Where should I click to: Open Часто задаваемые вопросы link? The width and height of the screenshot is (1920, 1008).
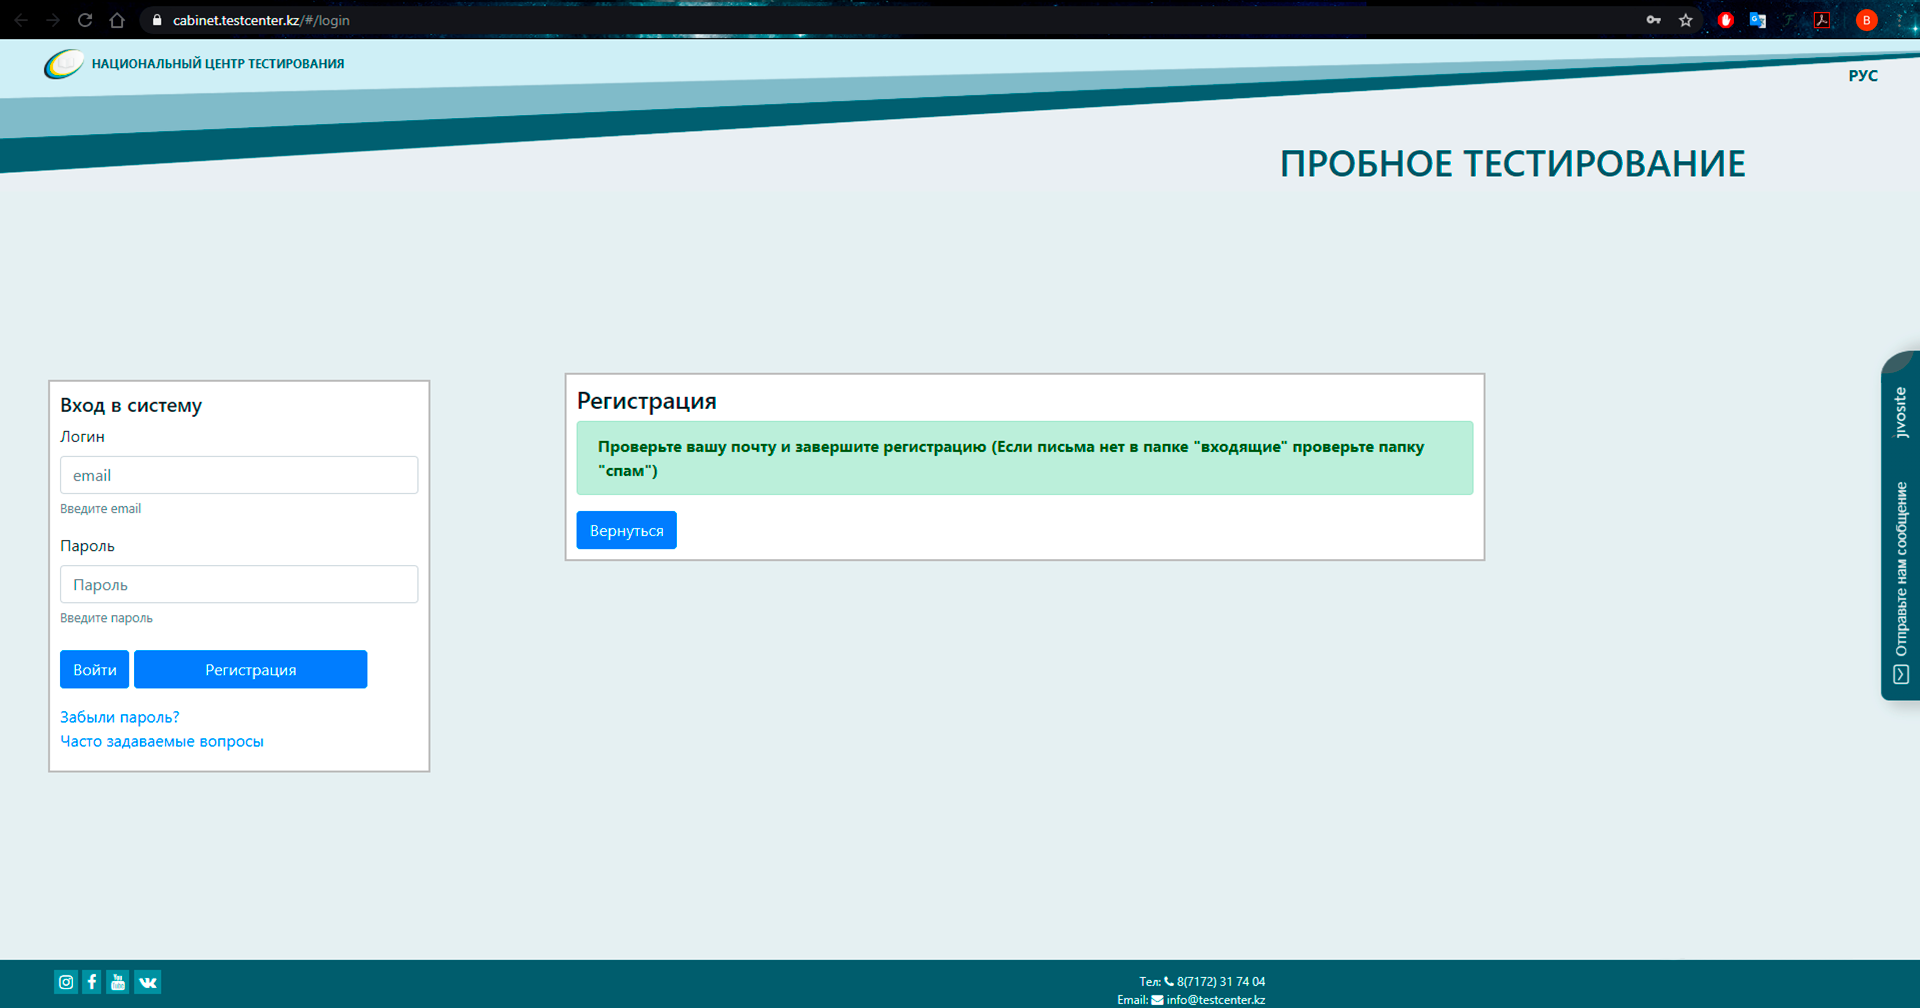162,741
